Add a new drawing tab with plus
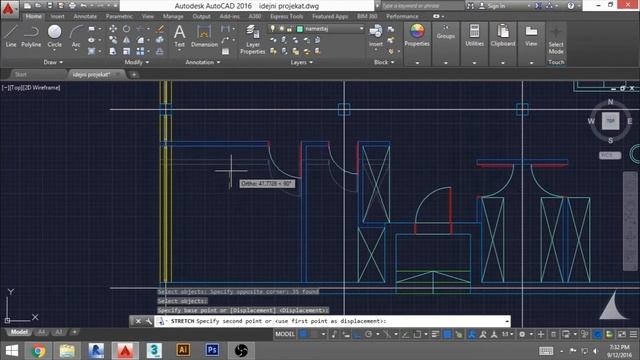640x360 pixels. [x=134, y=74]
